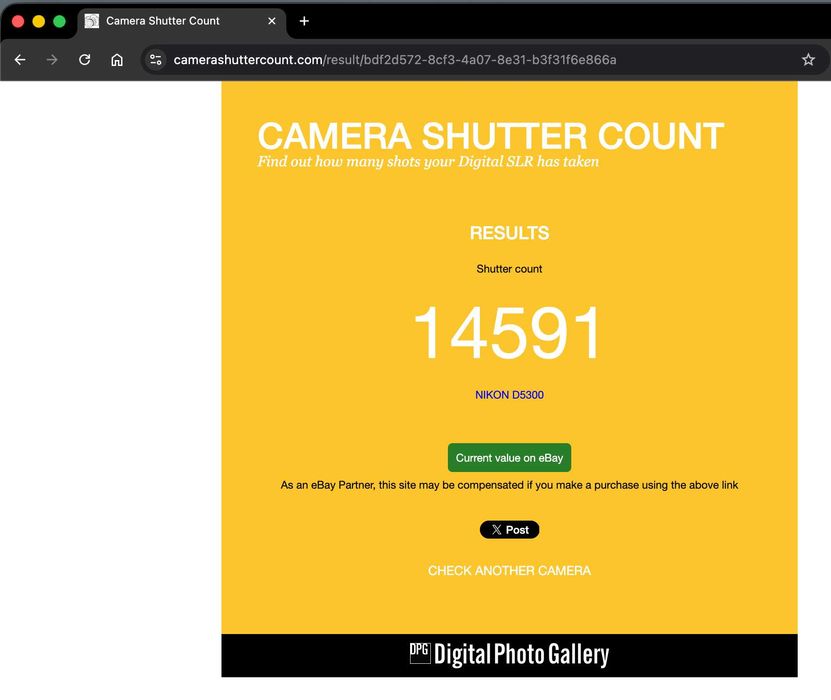Click the RESULTS heading text
Screen dimensions: 831x700
[509, 233]
